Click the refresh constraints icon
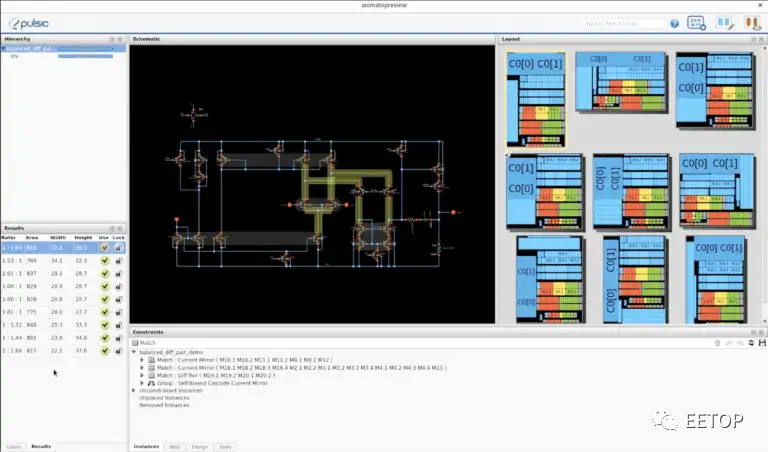Image resolution: width=768 pixels, height=452 pixels. [751, 343]
